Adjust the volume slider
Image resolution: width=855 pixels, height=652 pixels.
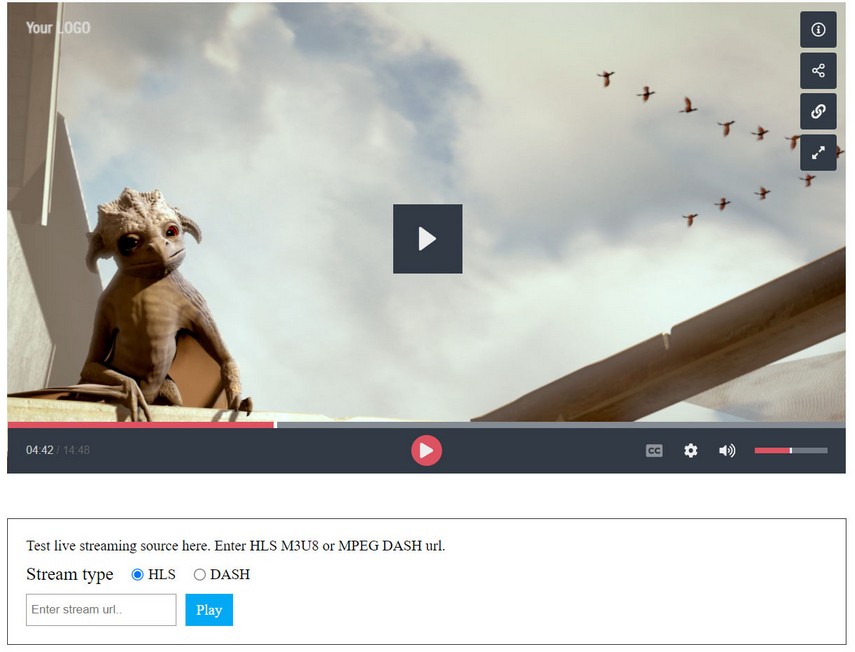click(791, 450)
